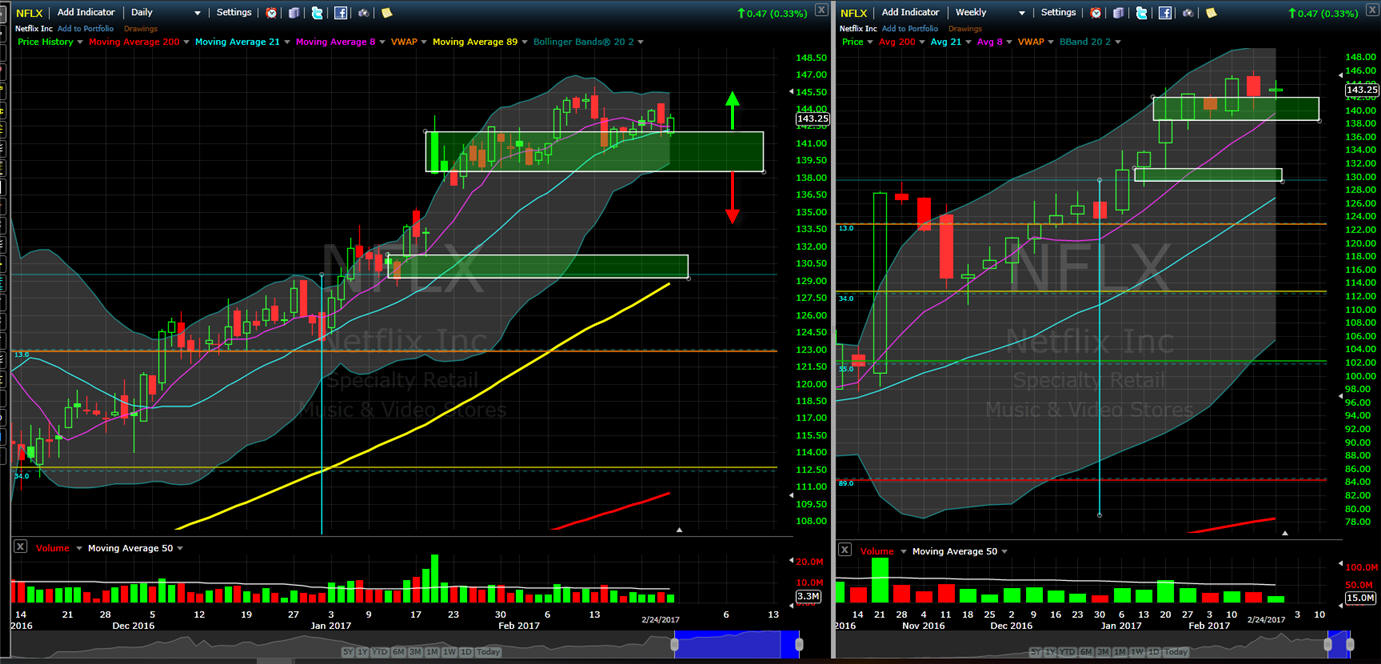Close the Weekly chart Volume pane
This screenshot has width=1381, height=664.
(x=845, y=550)
